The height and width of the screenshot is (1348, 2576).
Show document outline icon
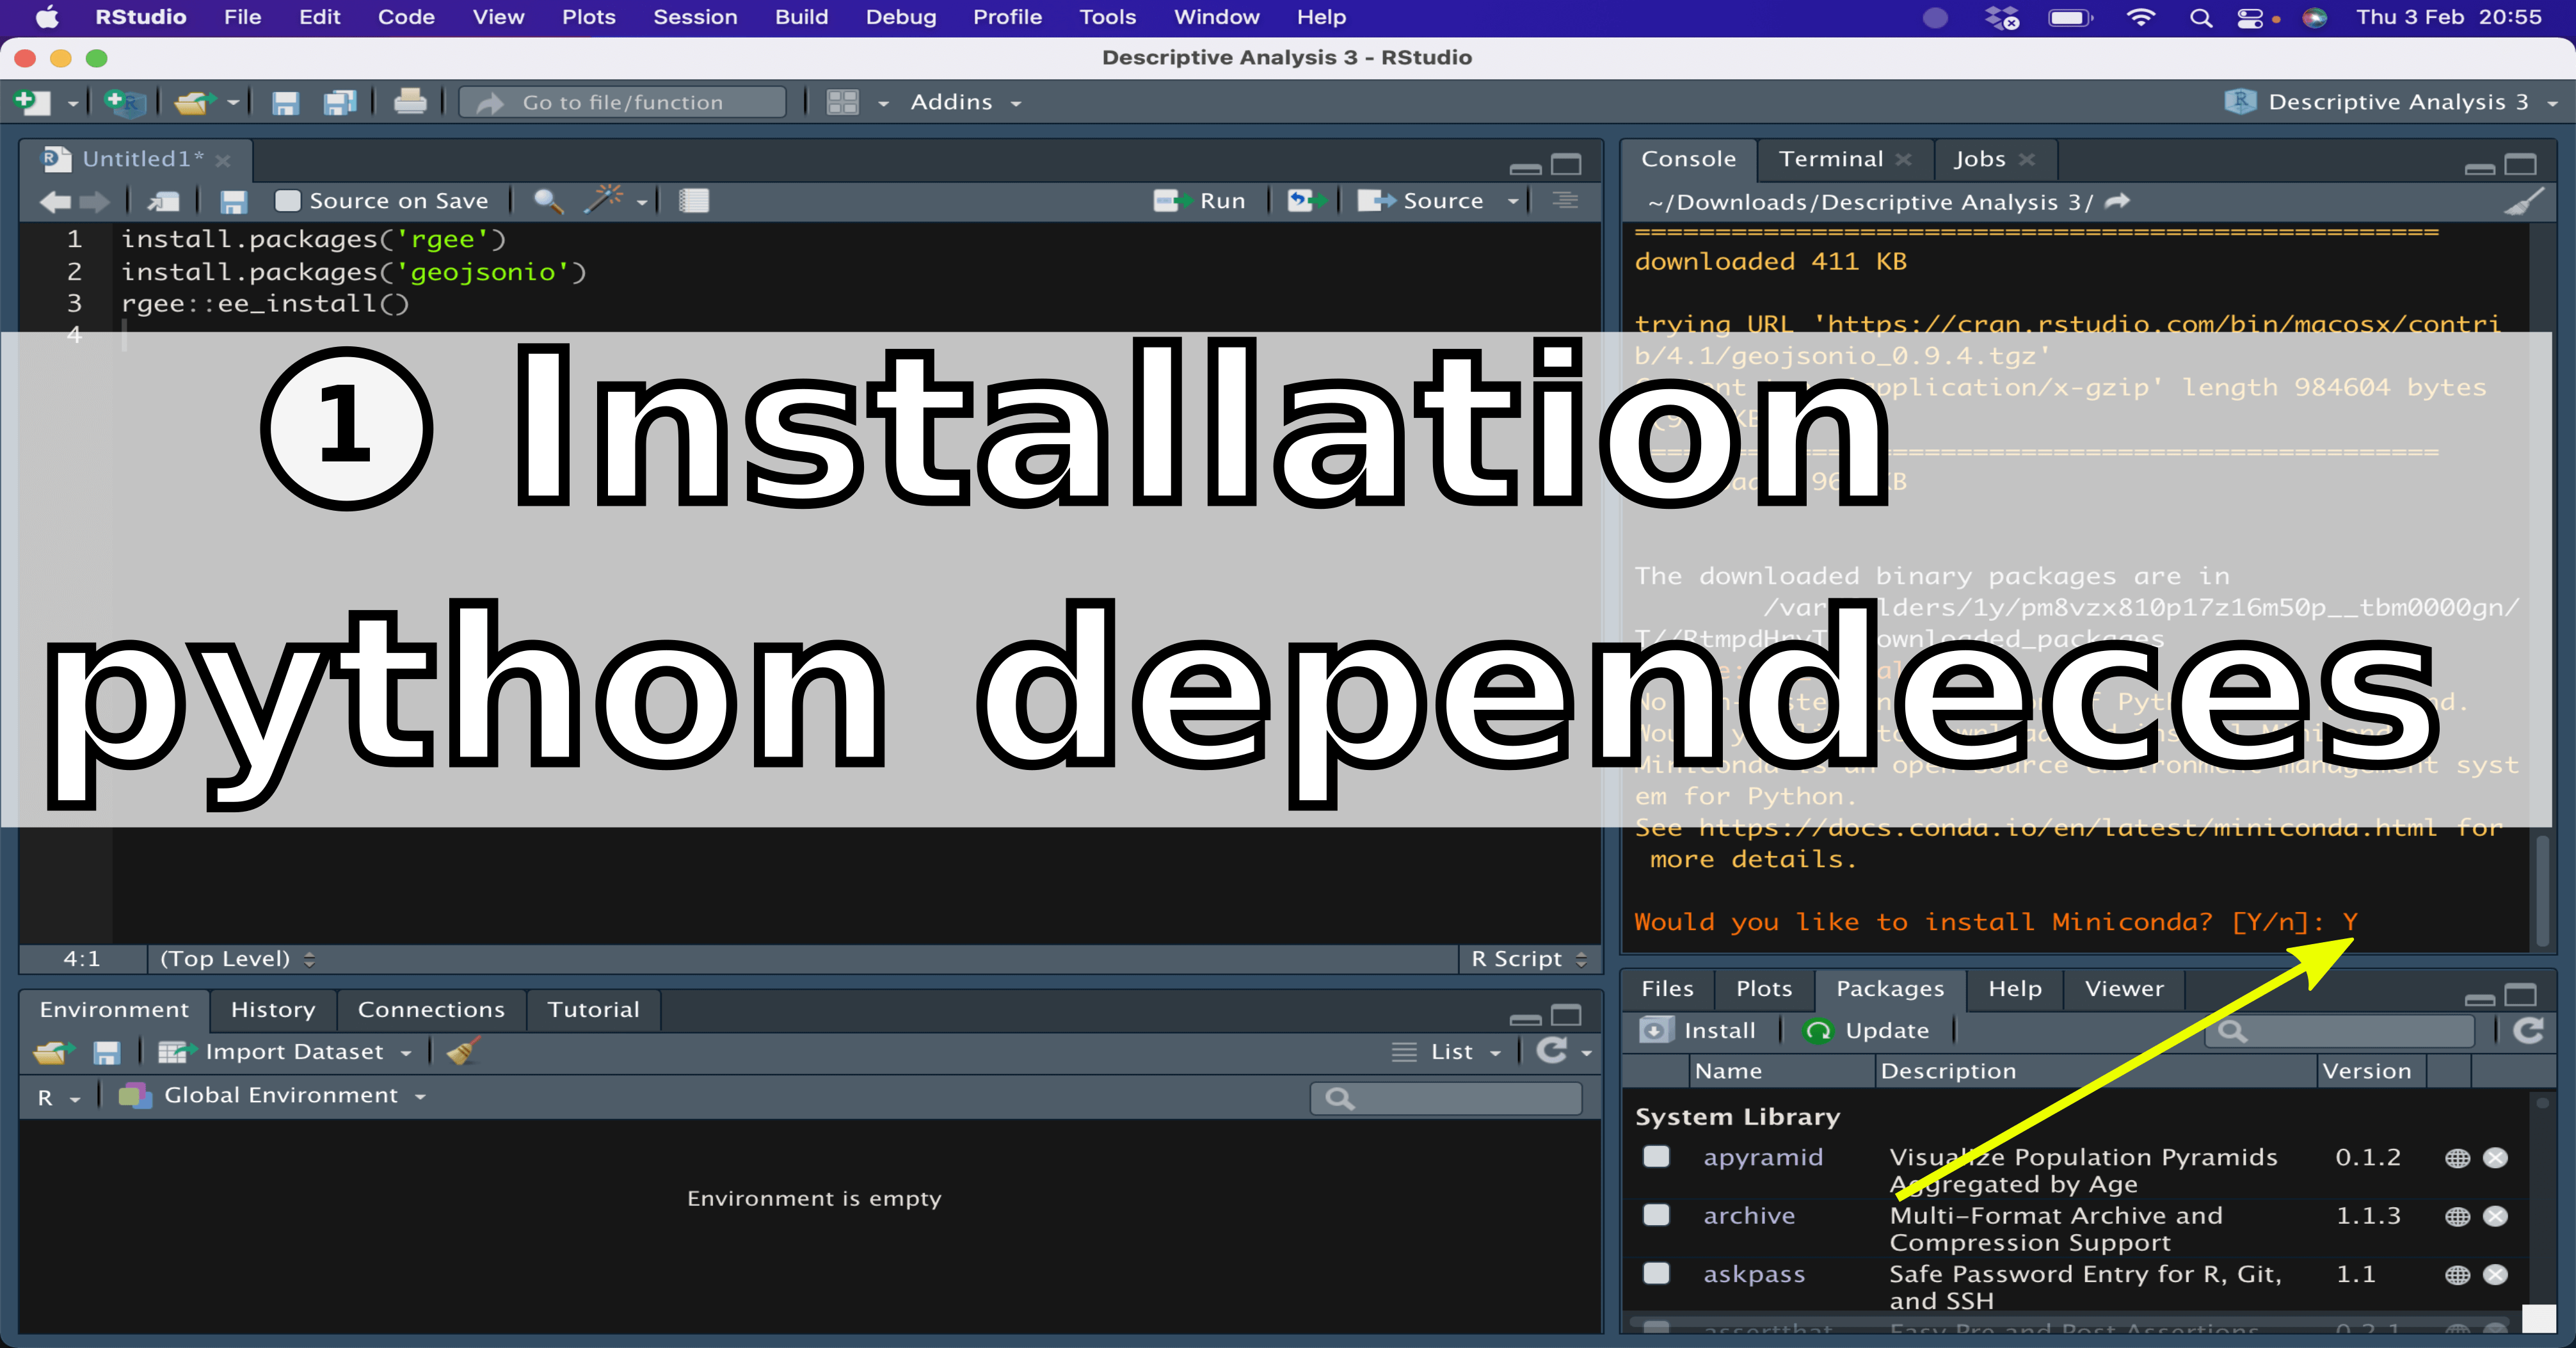click(x=1565, y=201)
